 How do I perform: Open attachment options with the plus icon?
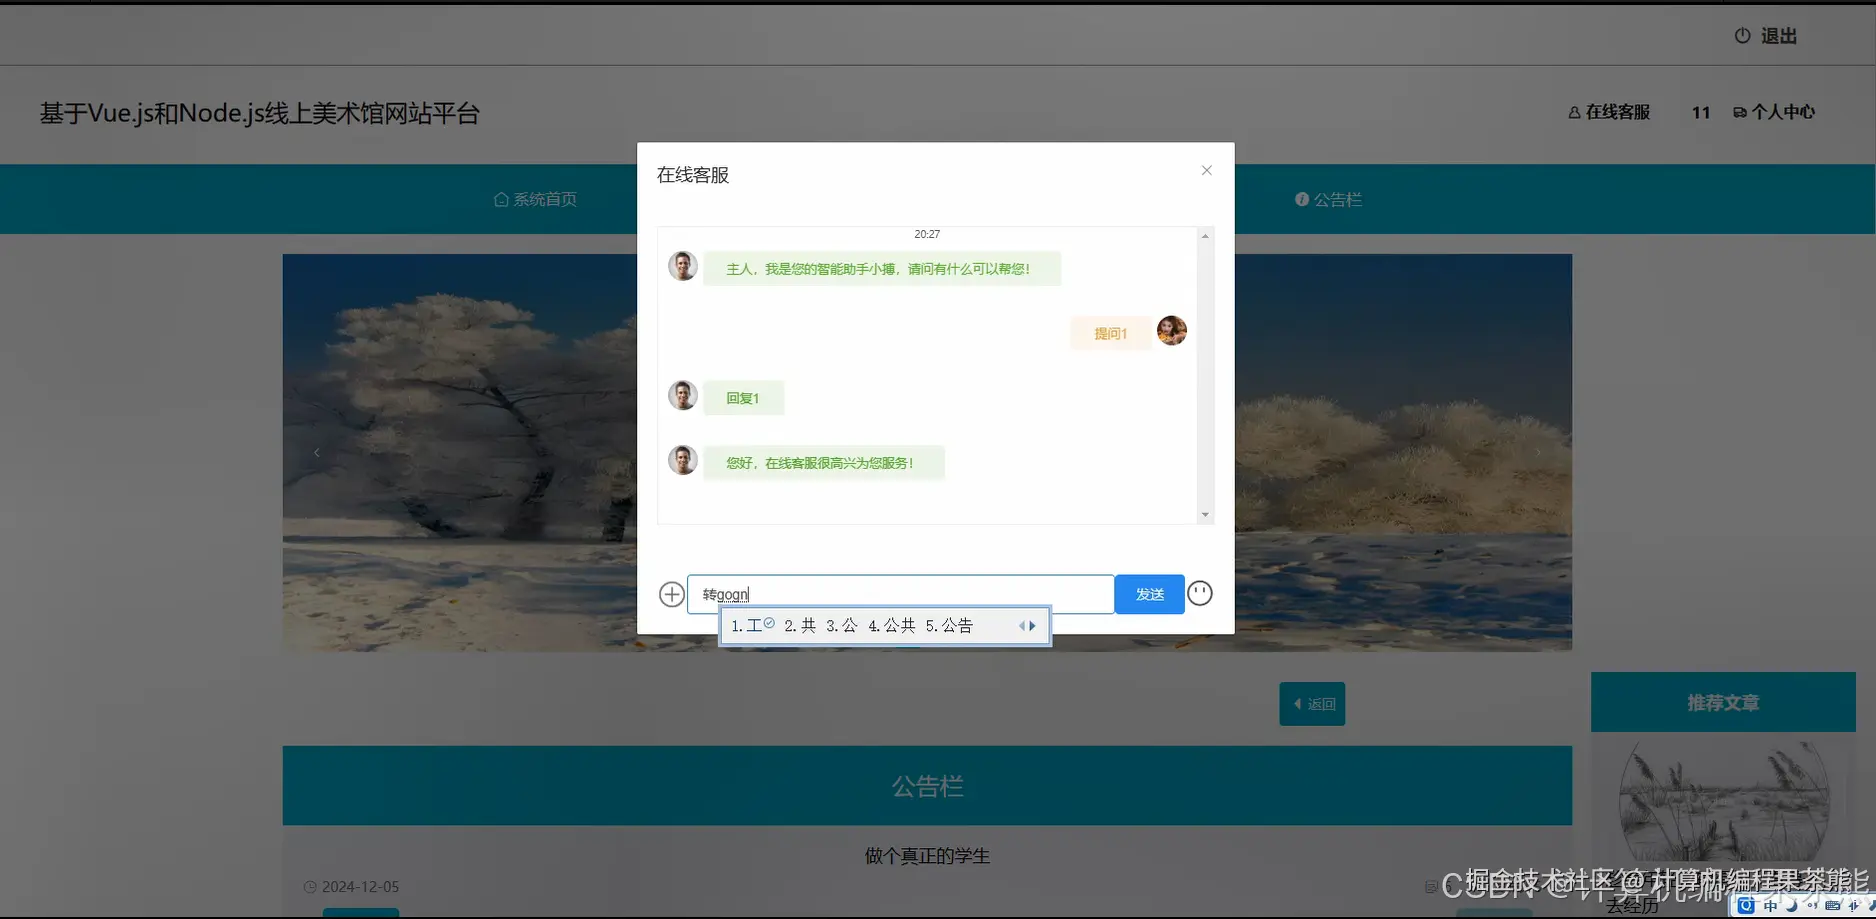coord(671,593)
